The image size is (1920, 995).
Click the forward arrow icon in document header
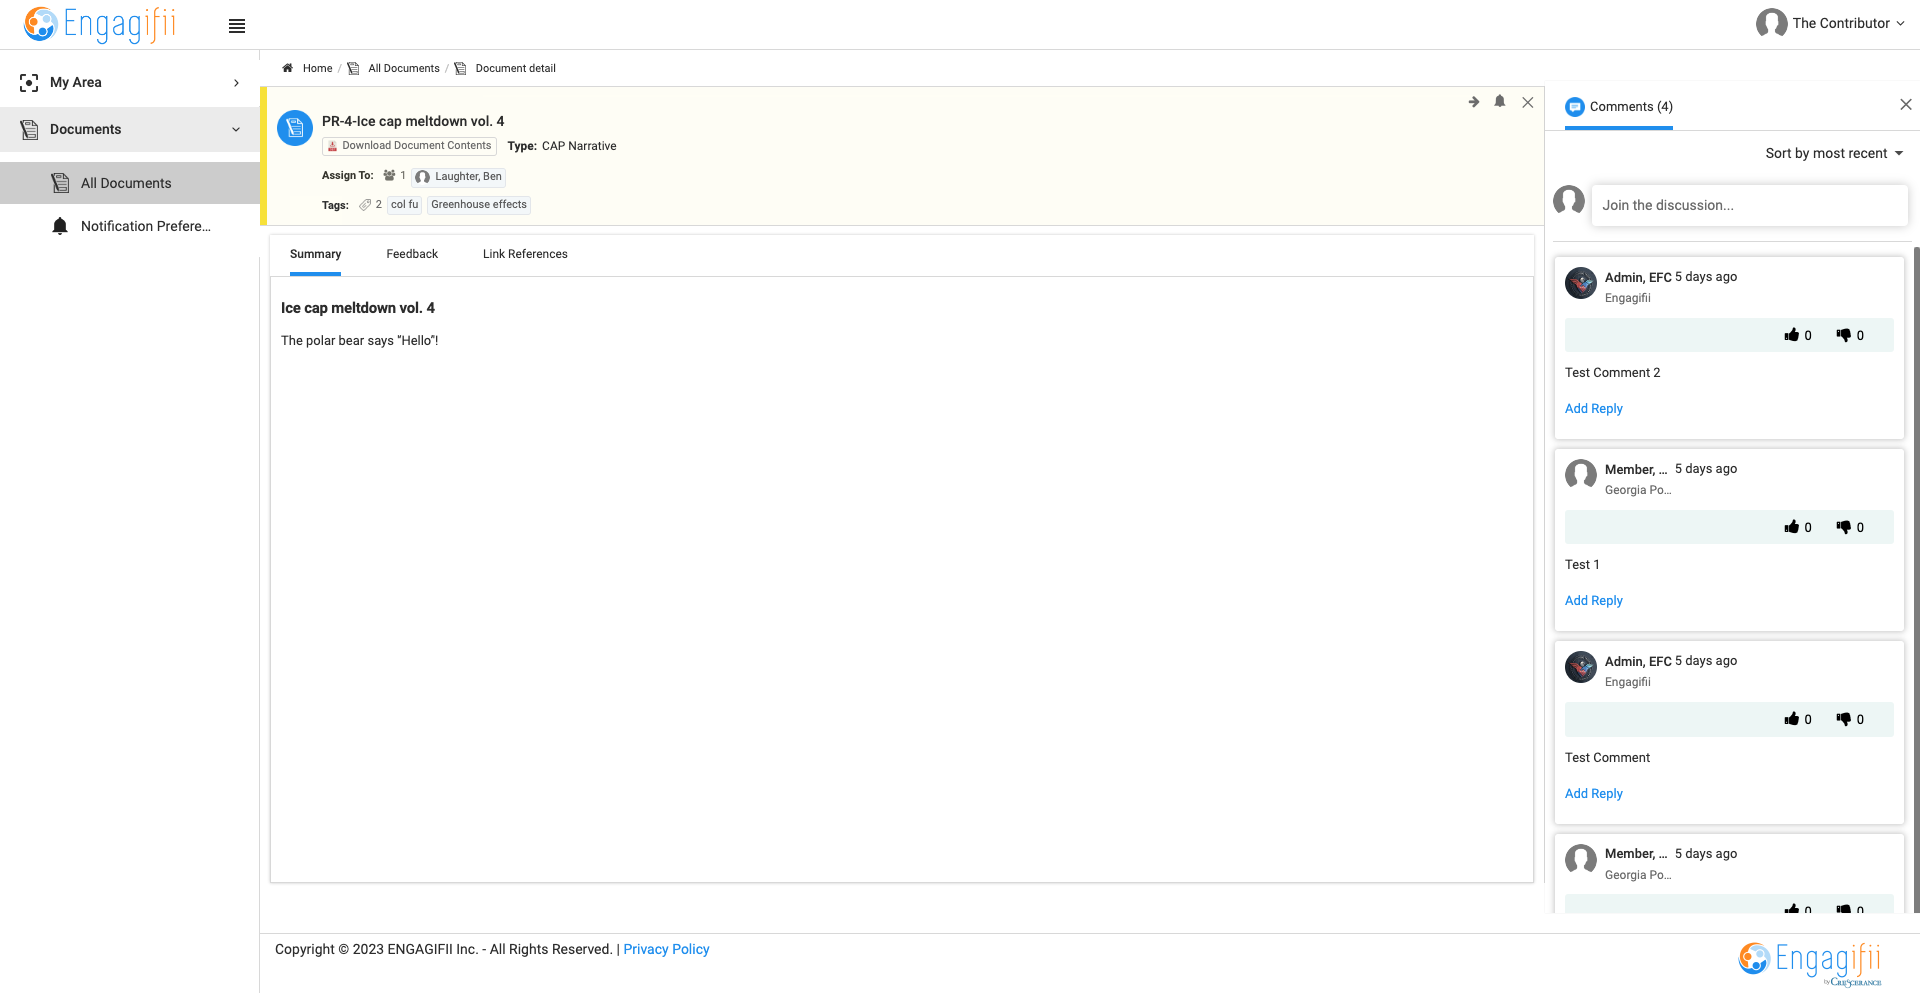click(x=1473, y=102)
